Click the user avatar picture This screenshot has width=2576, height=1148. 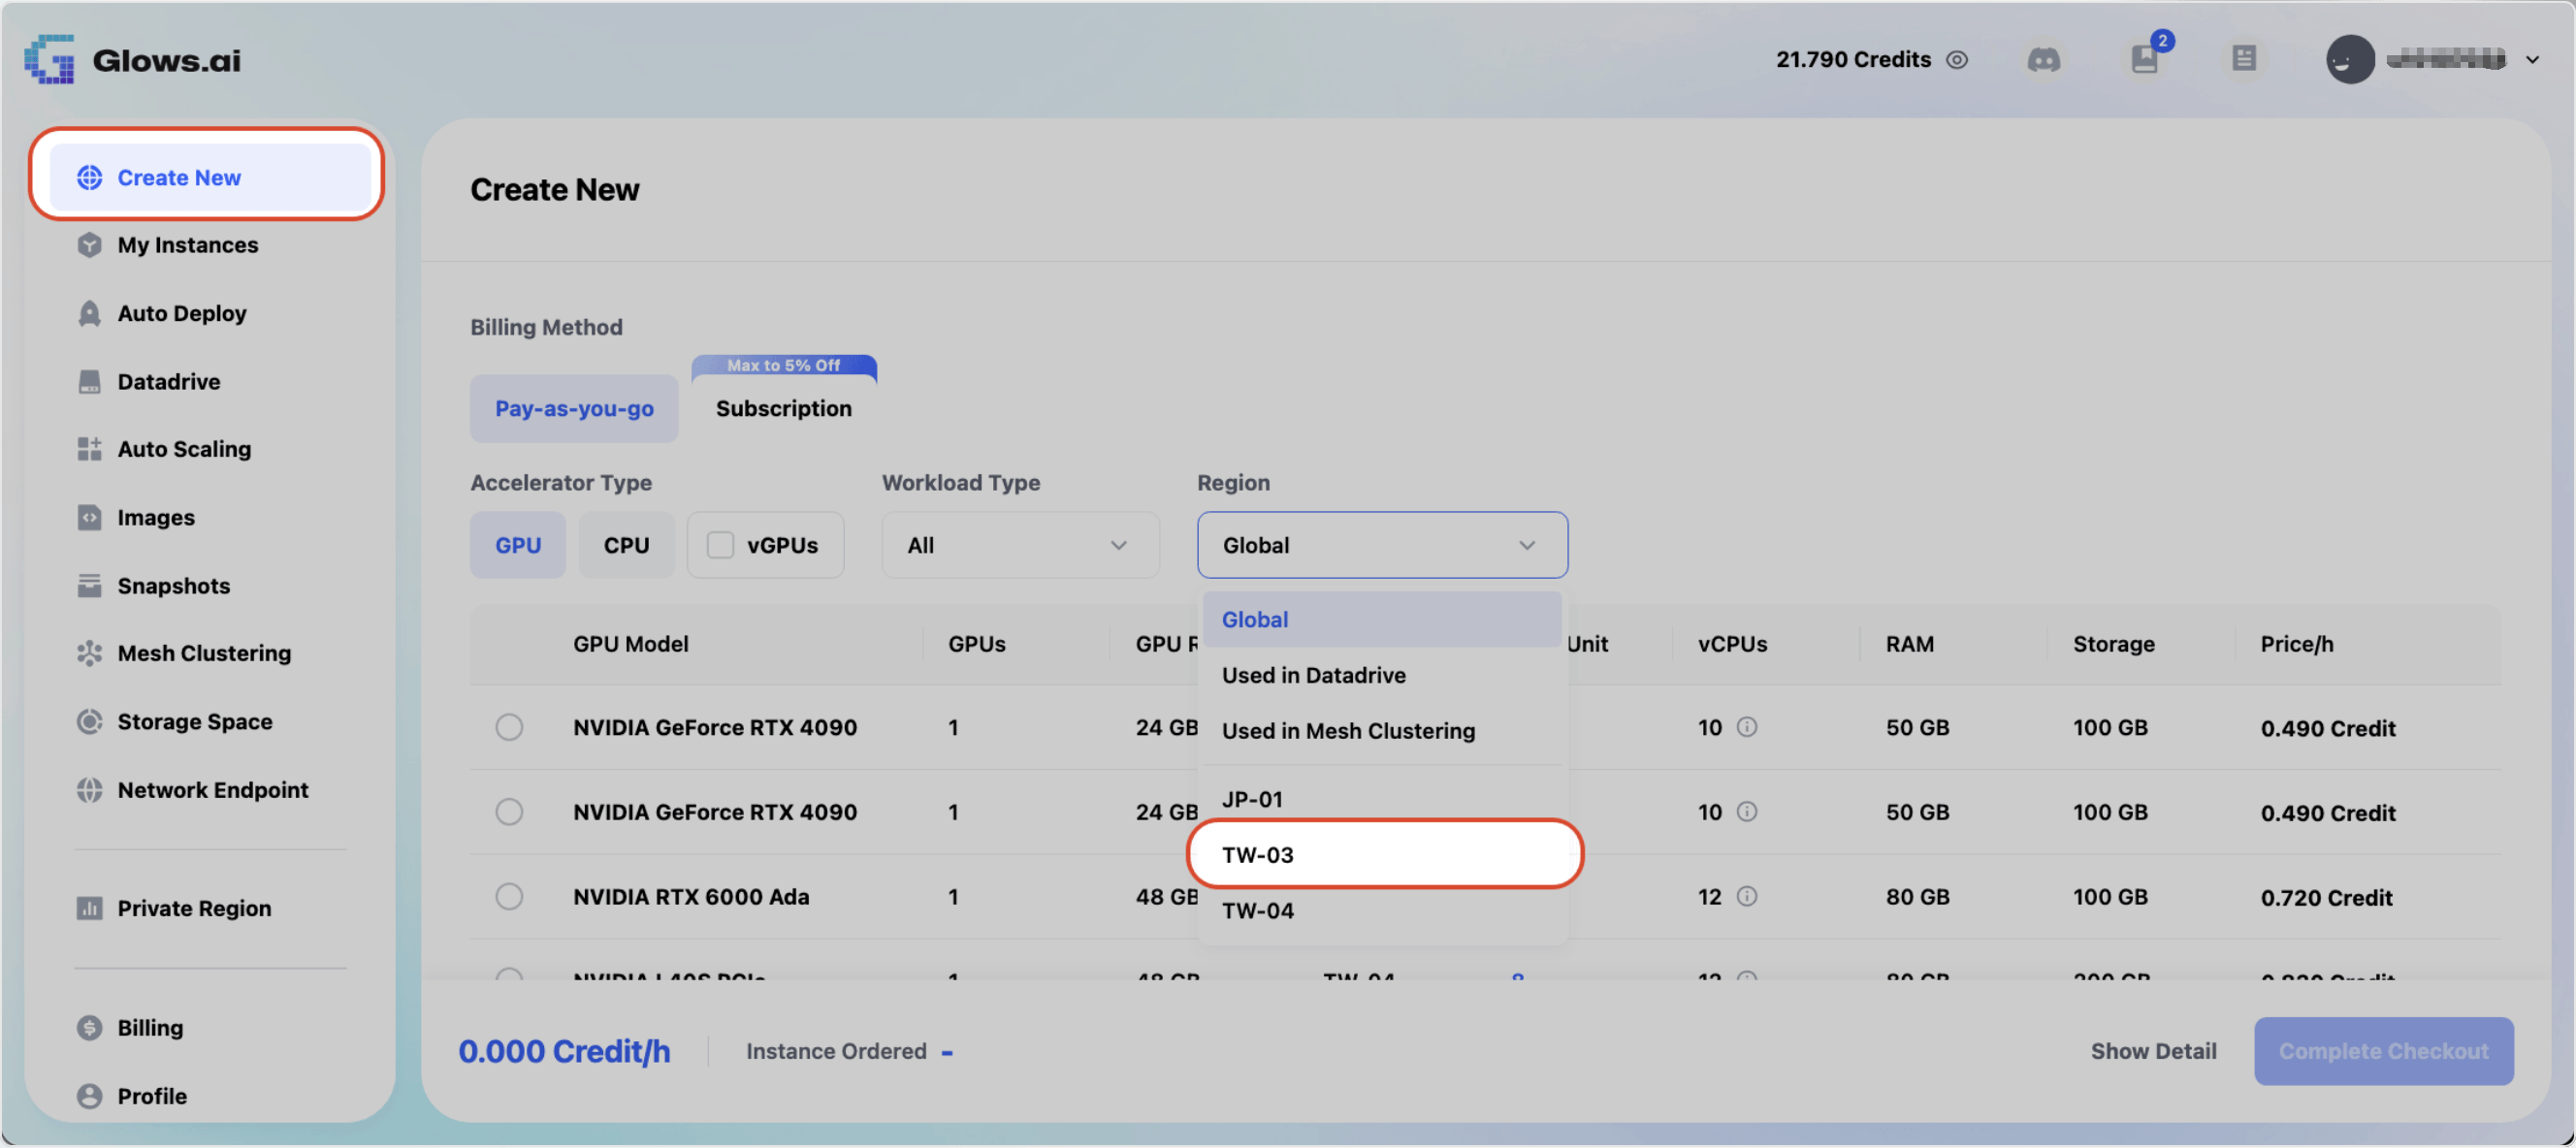(x=2349, y=60)
